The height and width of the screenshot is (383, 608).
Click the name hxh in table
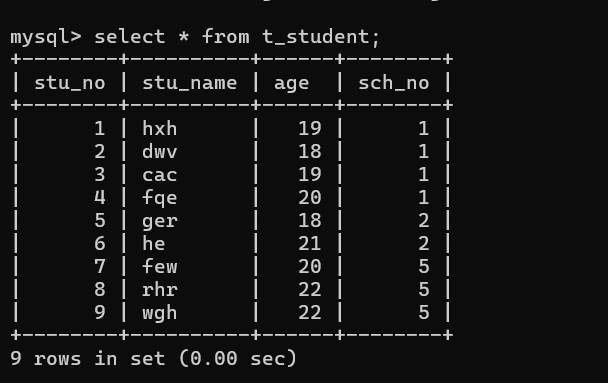[160, 128]
